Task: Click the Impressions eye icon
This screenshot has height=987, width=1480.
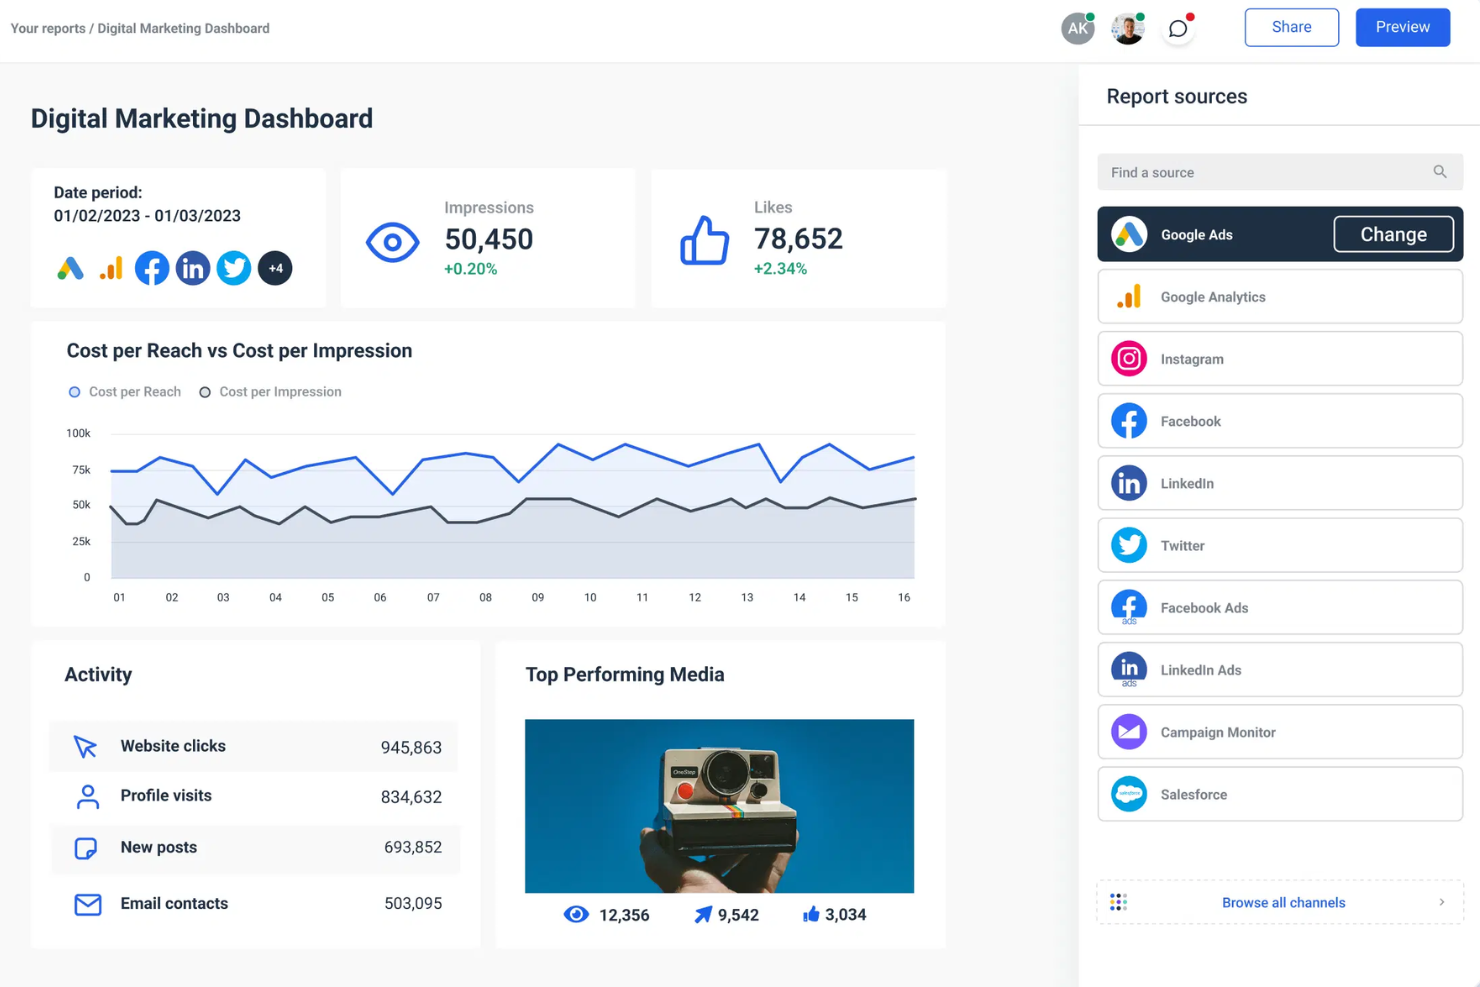Action: pyautogui.click(x=392, y=241)
